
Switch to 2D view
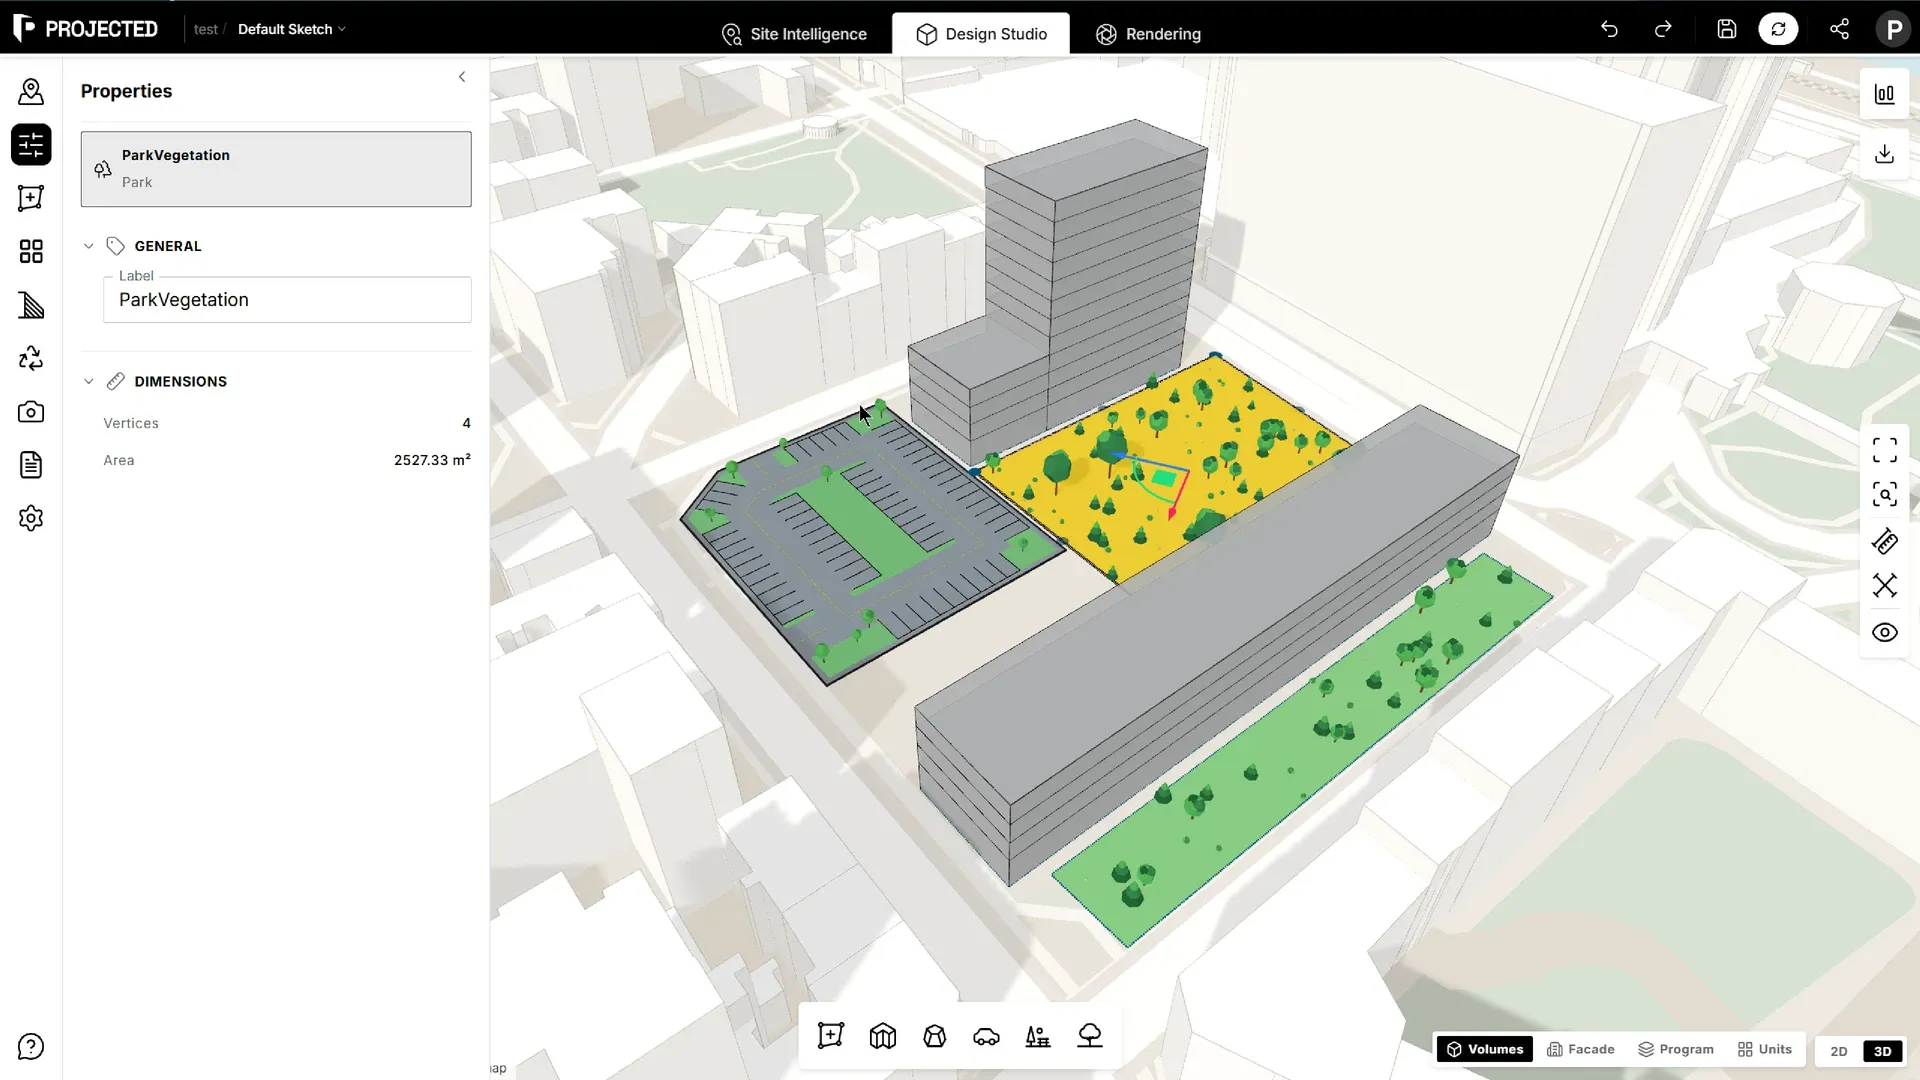(x=1839, y=1051)
